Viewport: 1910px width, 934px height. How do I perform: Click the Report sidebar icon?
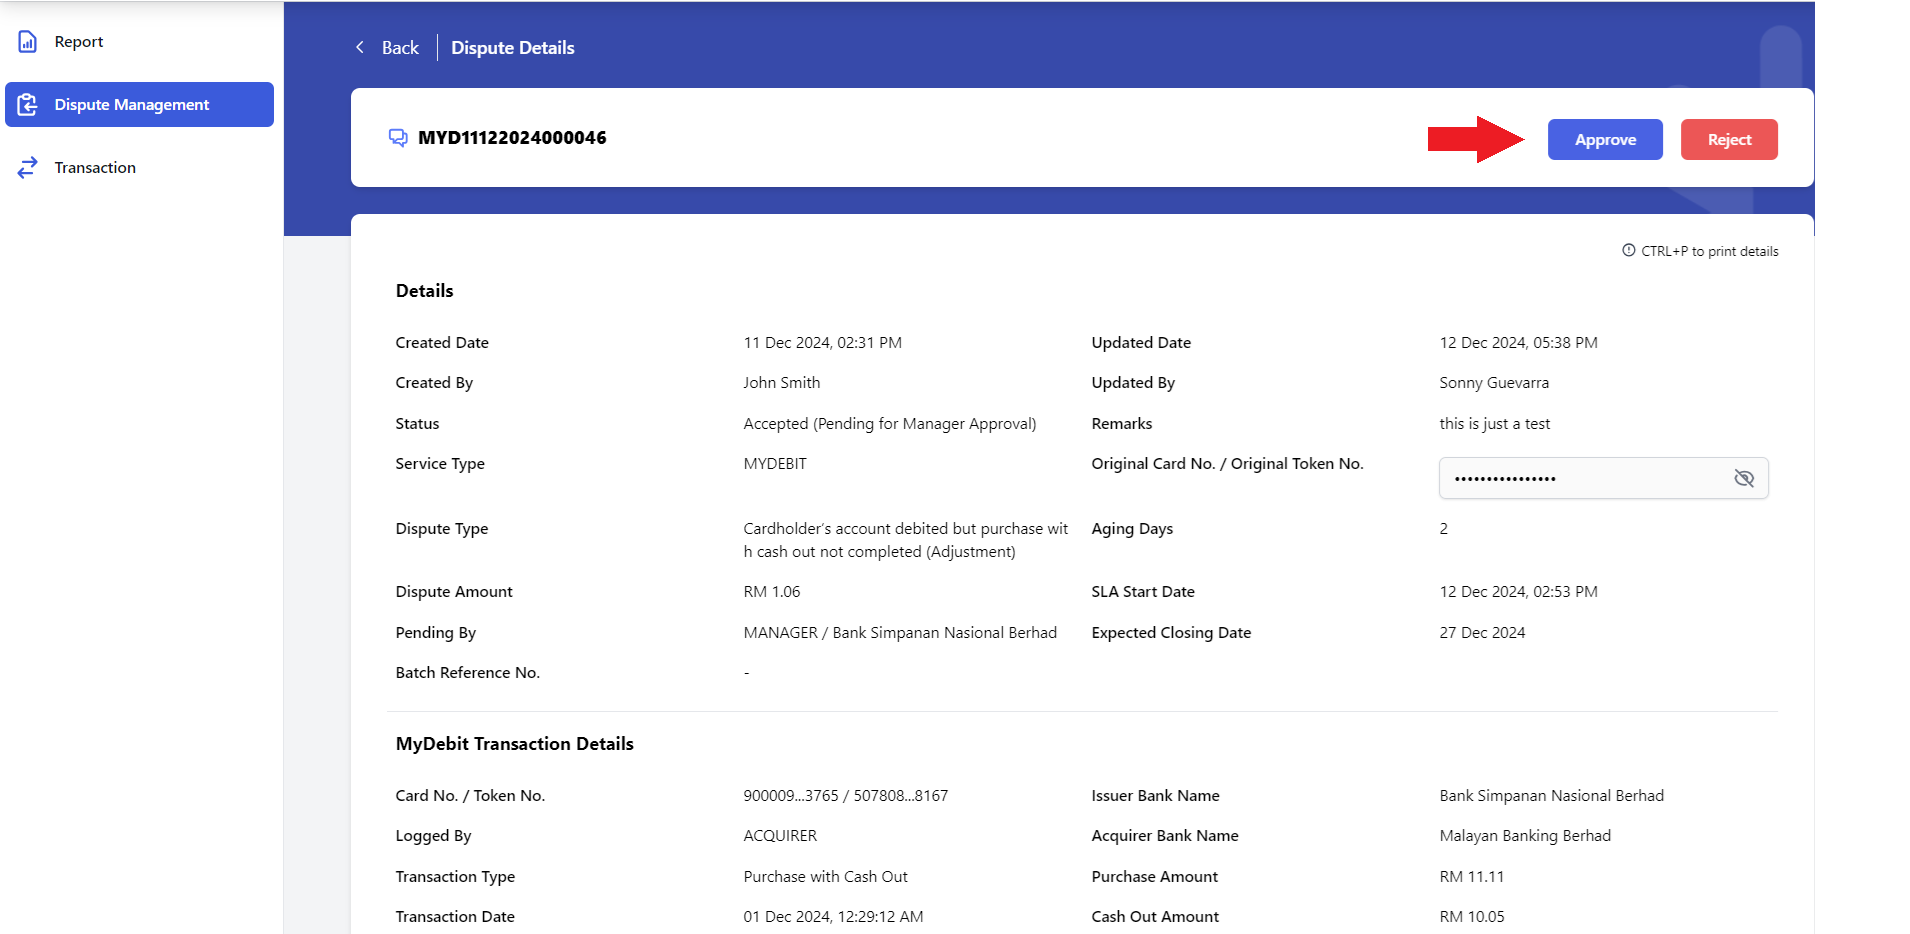[x=28, y=42]
